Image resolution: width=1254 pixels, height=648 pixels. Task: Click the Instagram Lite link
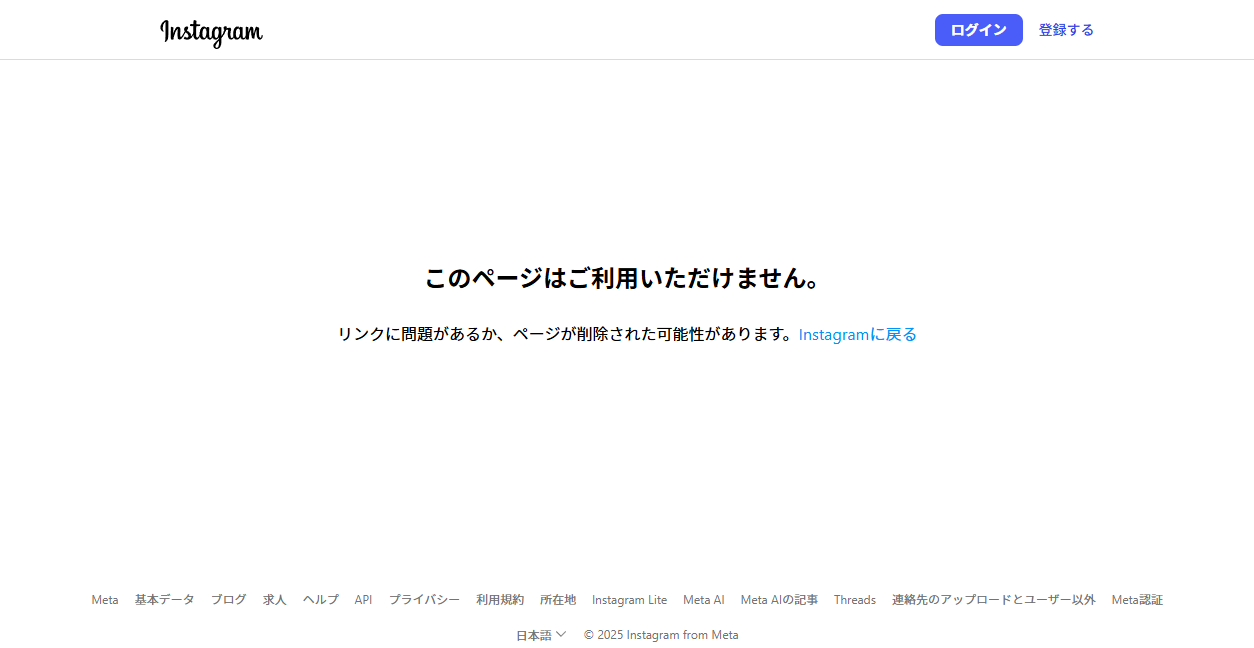[x=629, y=599]
